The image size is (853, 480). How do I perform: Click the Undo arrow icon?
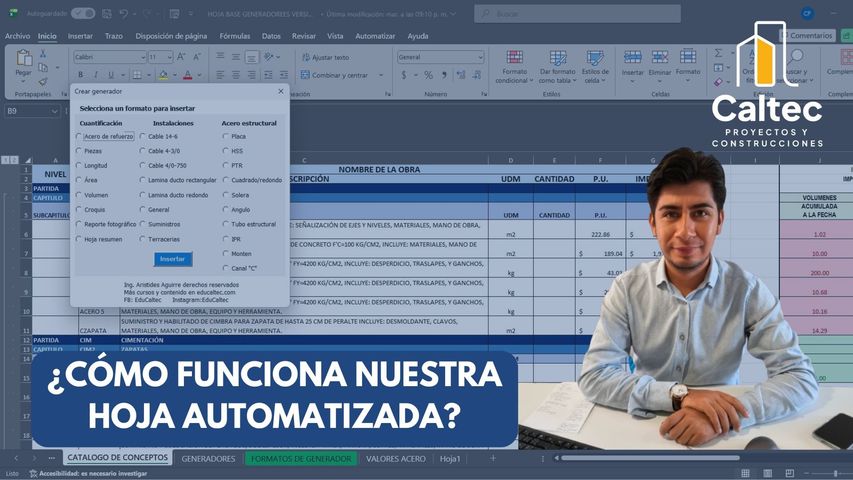click(x=123, y=14)
